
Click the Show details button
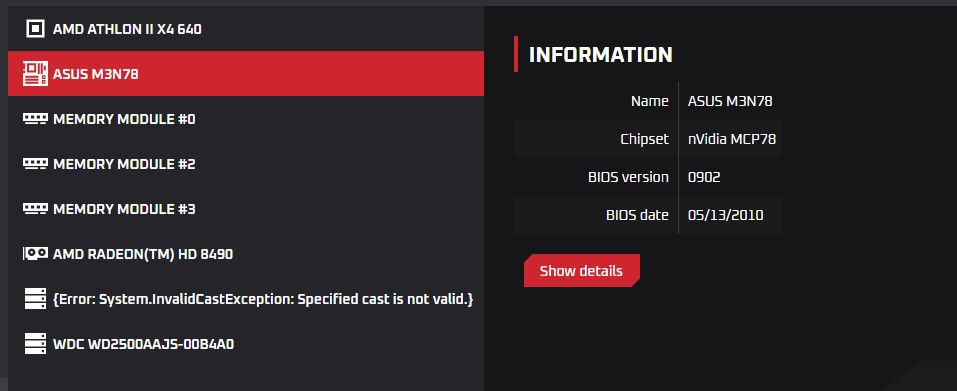(582, 271)
